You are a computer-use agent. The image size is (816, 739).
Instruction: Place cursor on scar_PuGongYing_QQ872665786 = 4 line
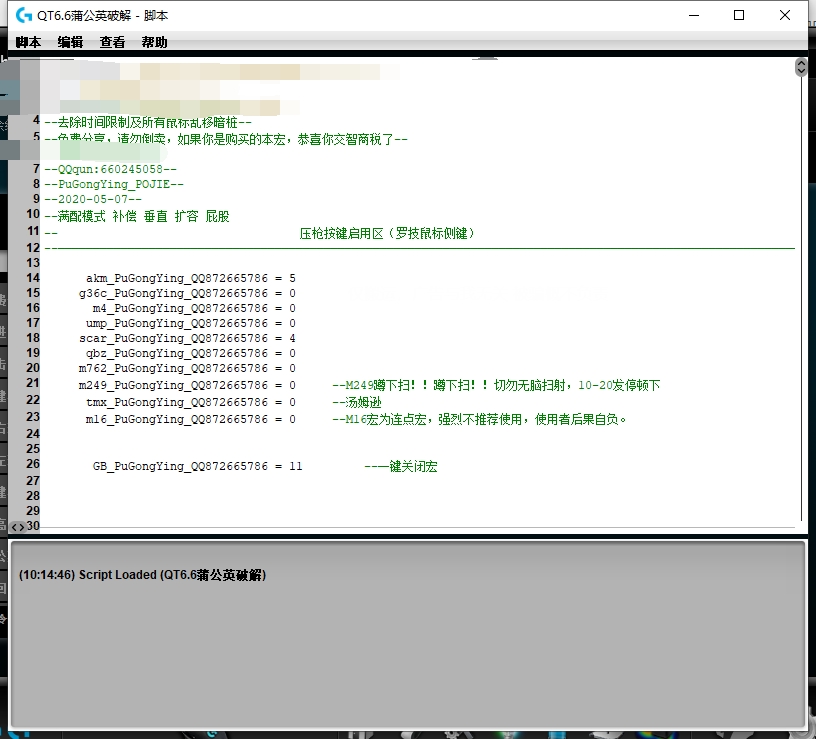(187, 338)
